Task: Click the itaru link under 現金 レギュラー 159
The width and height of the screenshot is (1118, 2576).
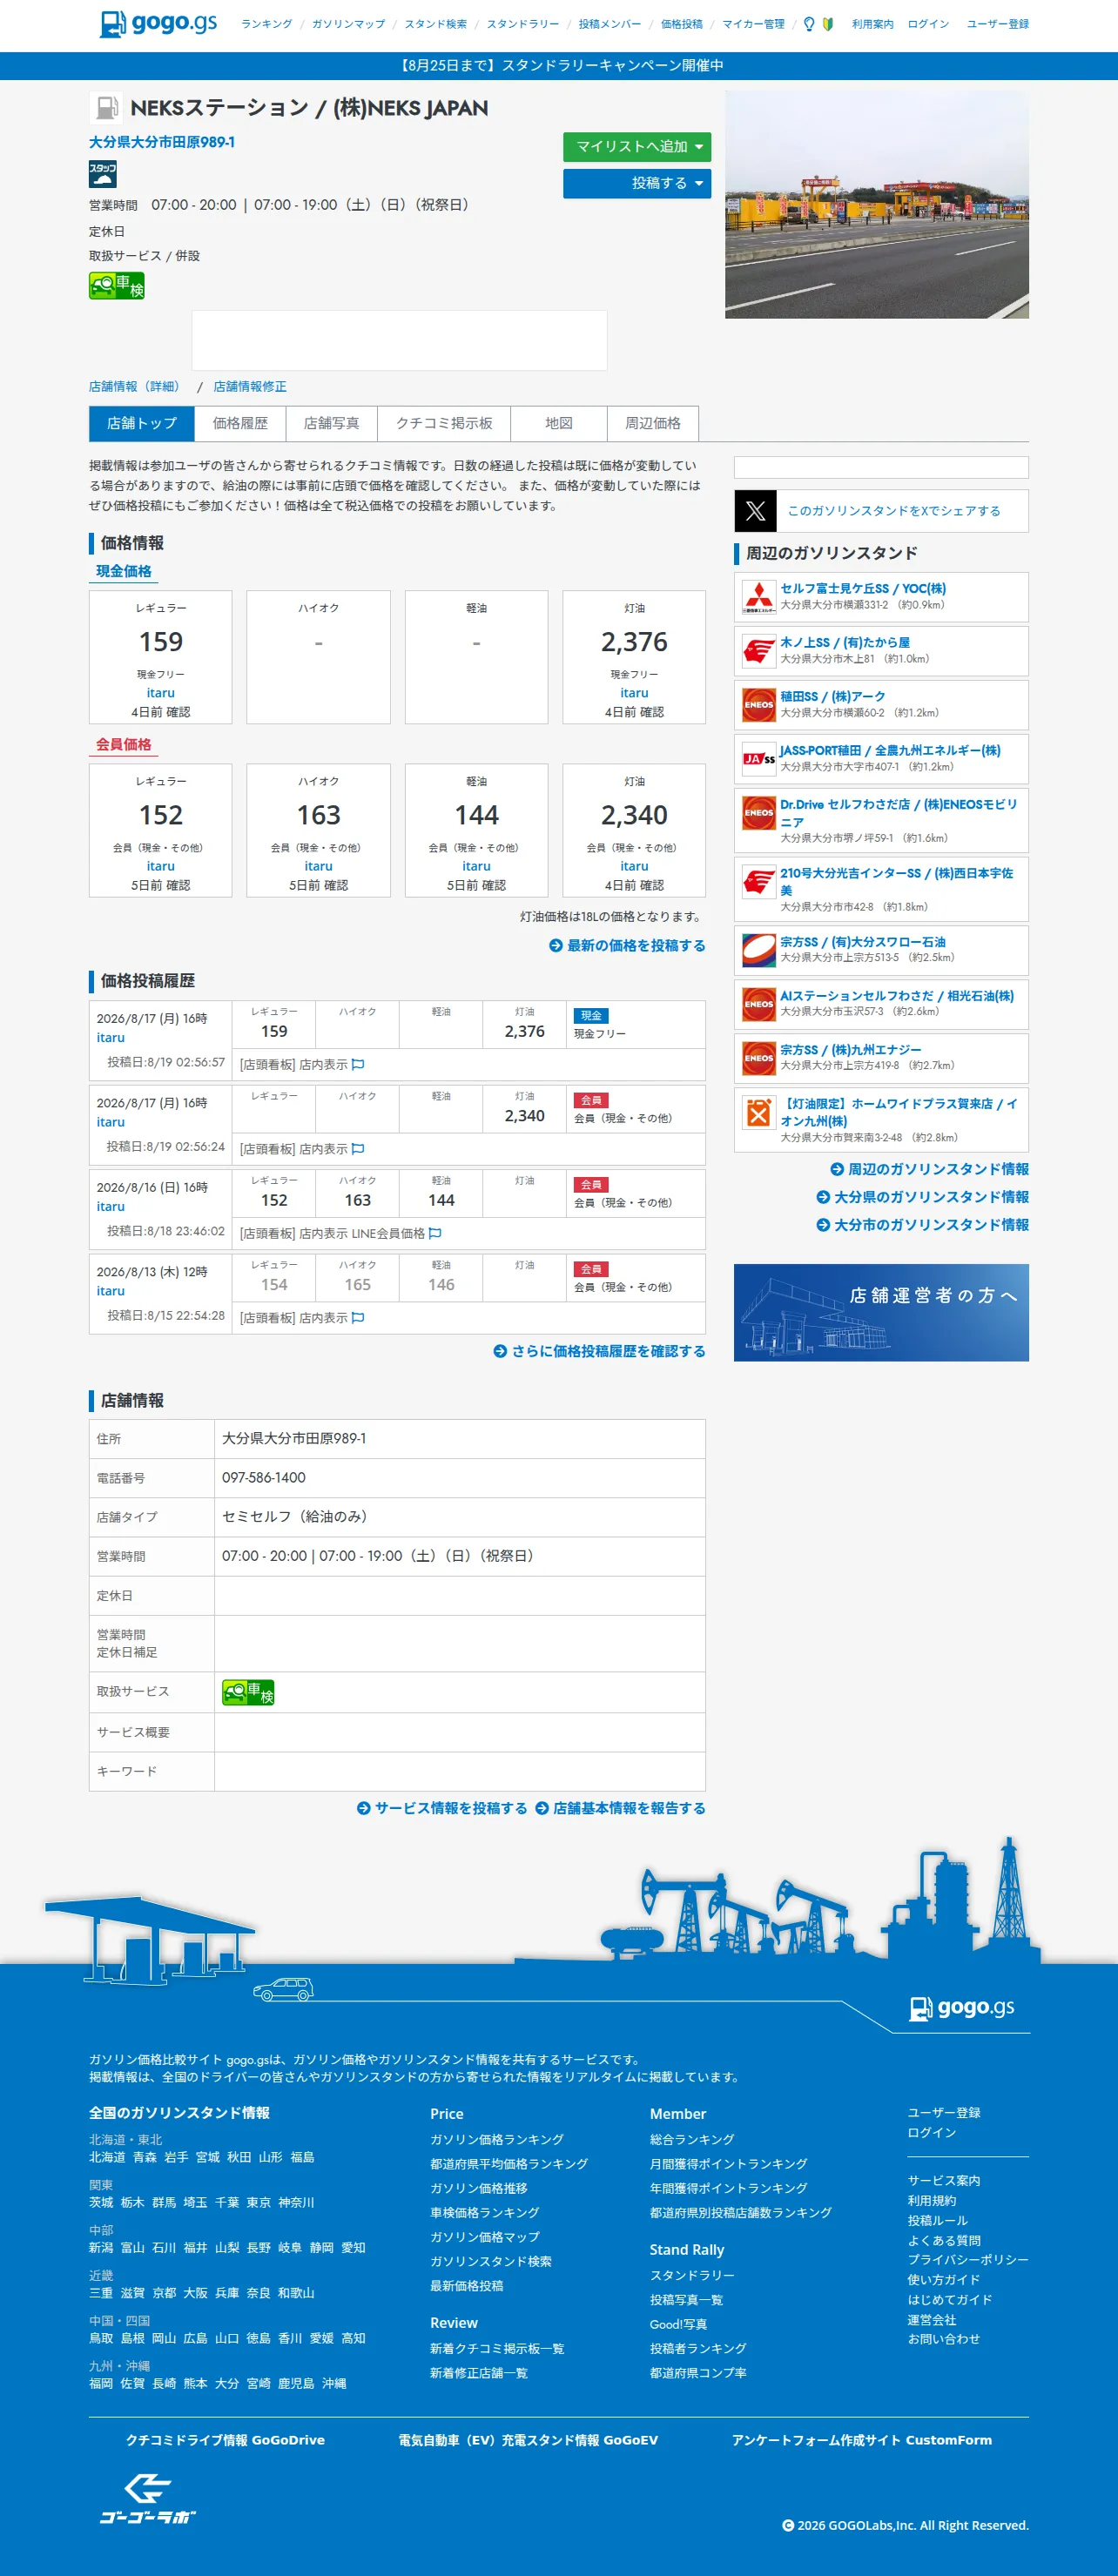Action: (161, 693)
